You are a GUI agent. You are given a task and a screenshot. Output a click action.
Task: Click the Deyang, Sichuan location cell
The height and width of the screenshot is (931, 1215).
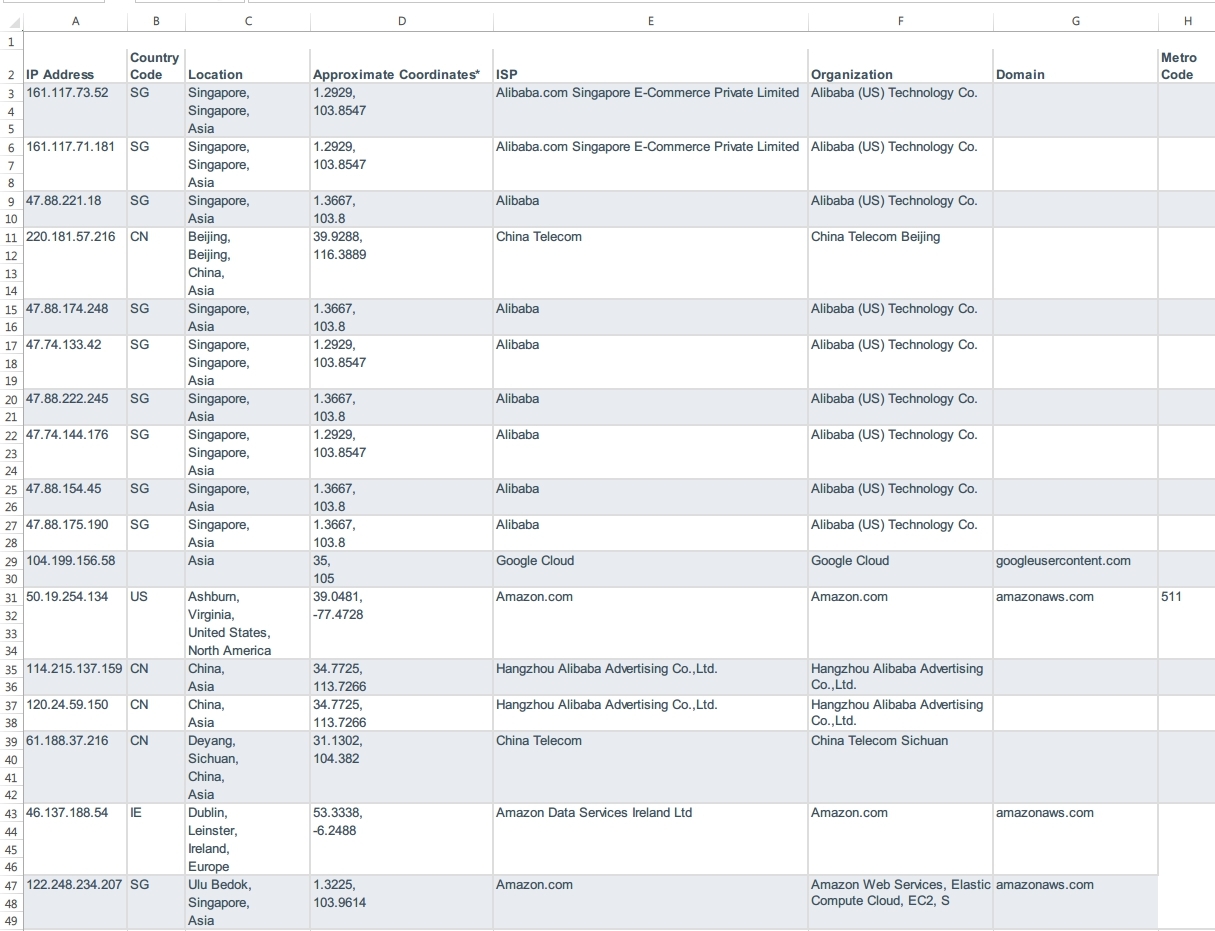[x=248, y=767]
